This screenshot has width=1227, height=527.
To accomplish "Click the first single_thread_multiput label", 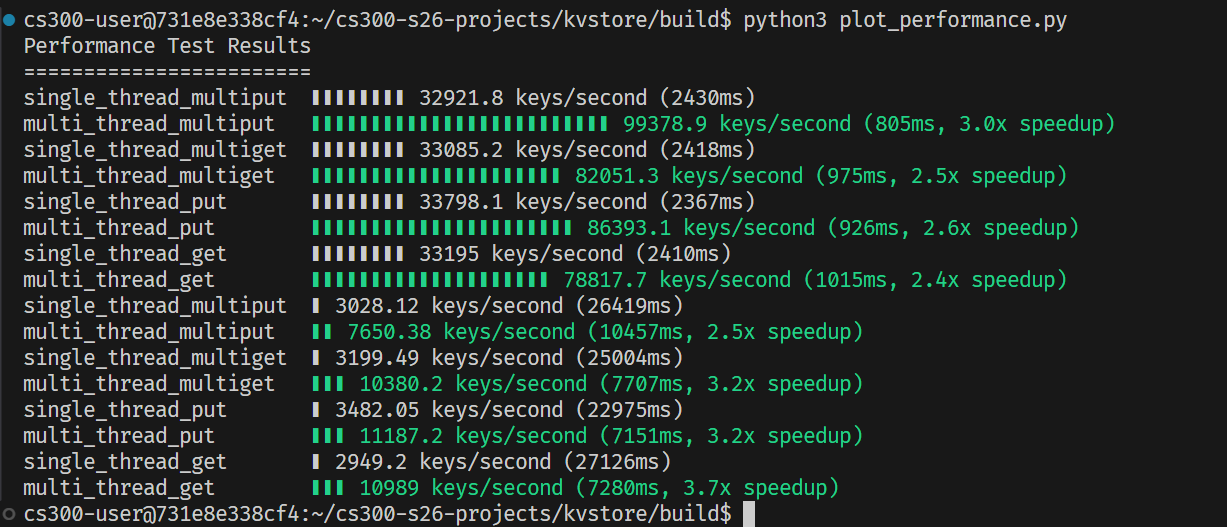I will coord(155,98).
